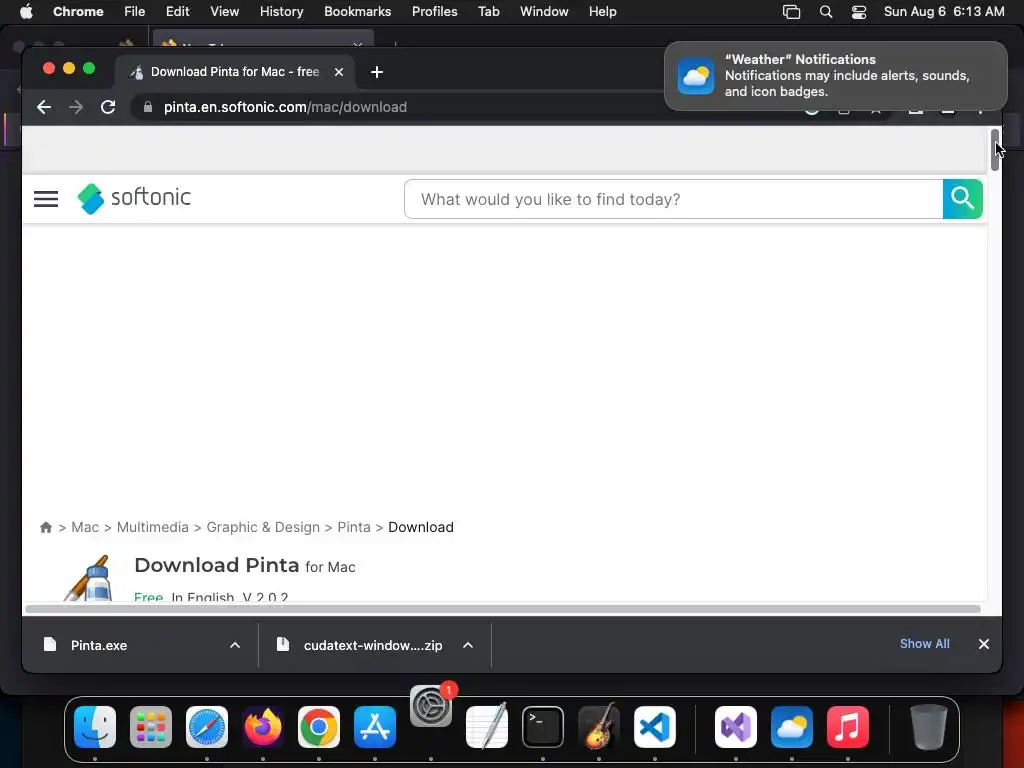Open the File menu
The image size is (1024, 768).
click(x=135, y=12)
